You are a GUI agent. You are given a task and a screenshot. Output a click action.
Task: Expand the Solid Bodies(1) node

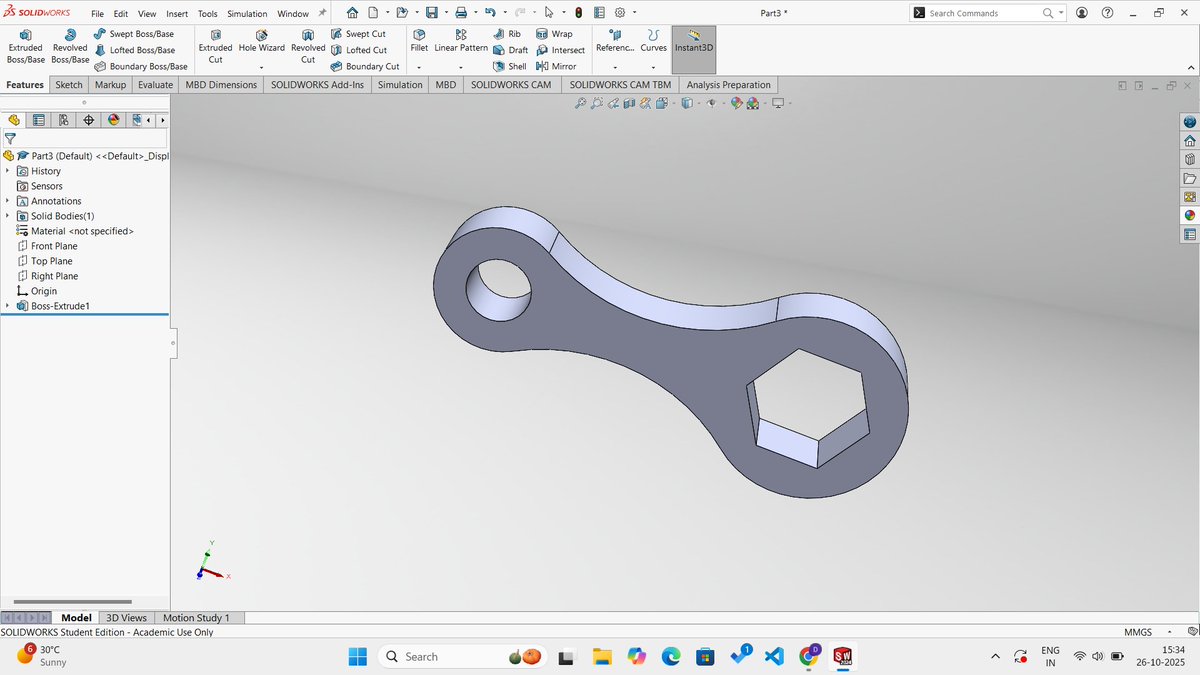tap(8, 216)
